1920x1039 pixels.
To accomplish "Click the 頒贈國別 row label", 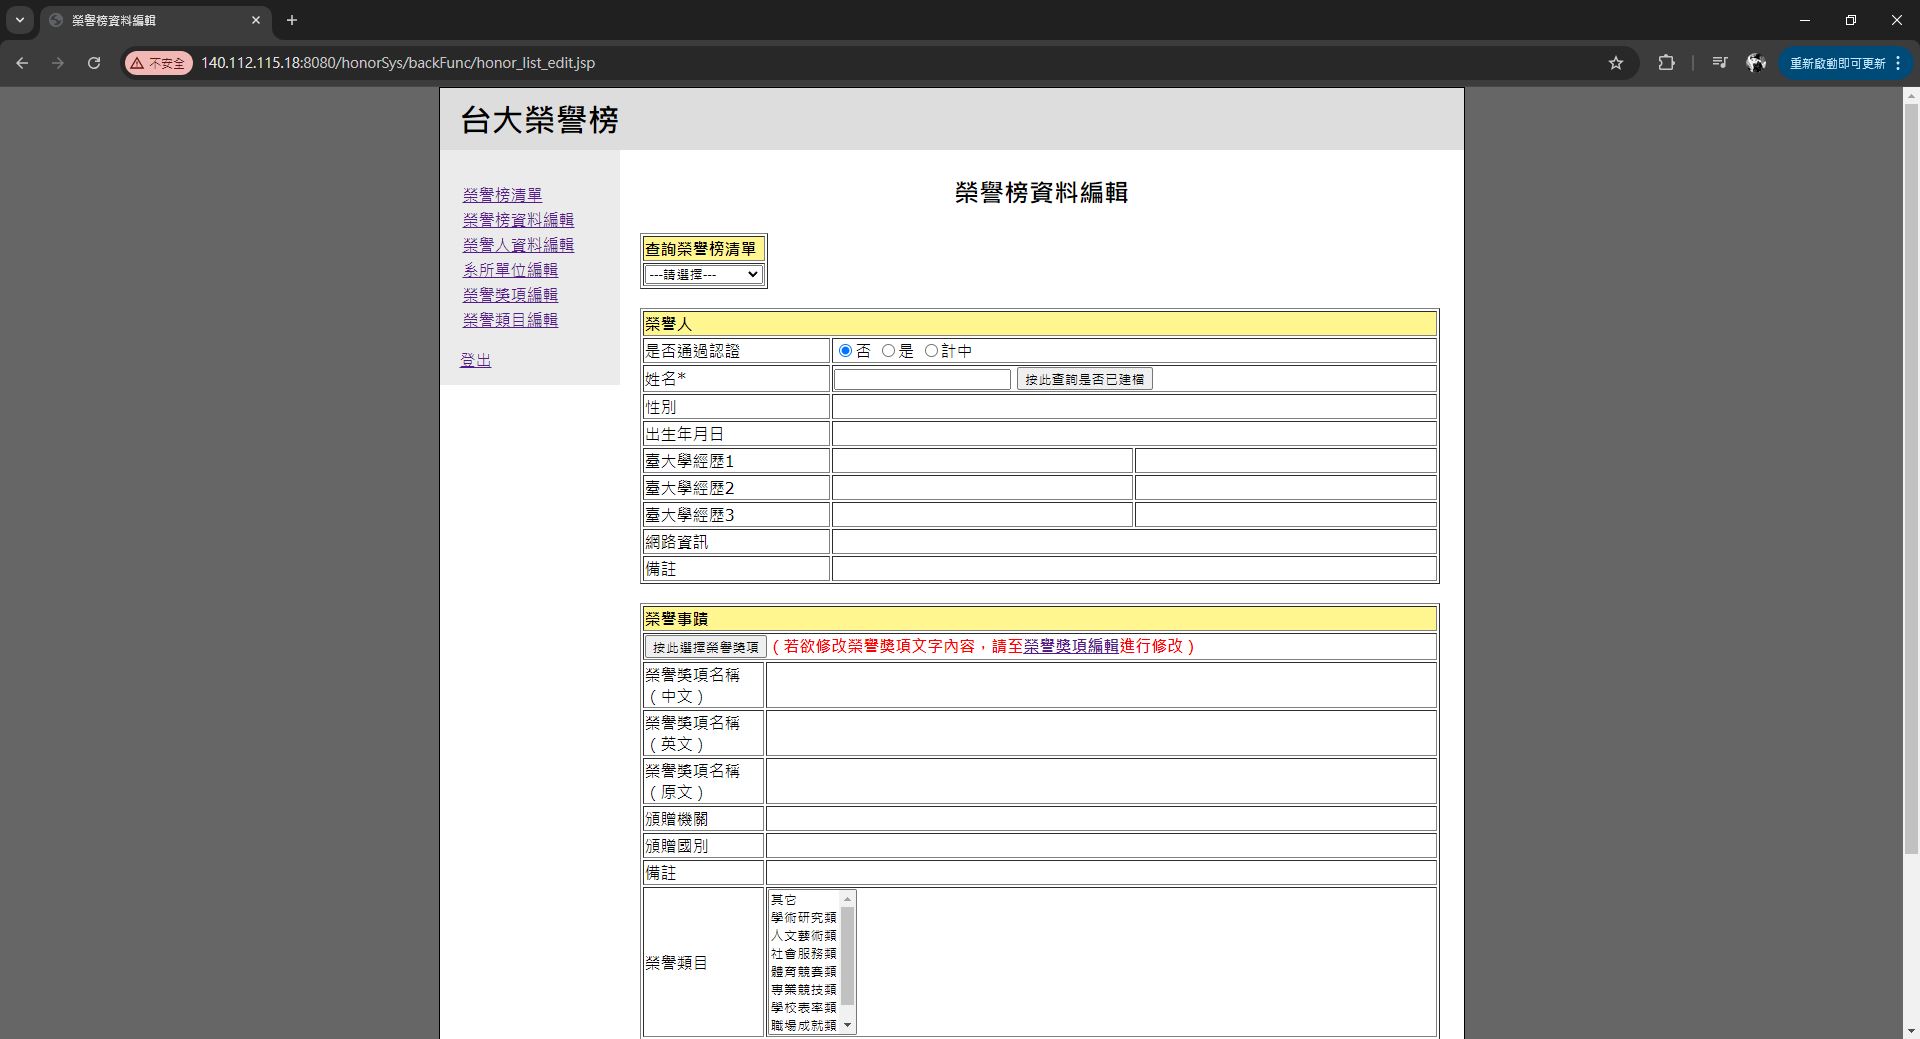I will pyautogui.click(x=677, y=846).
